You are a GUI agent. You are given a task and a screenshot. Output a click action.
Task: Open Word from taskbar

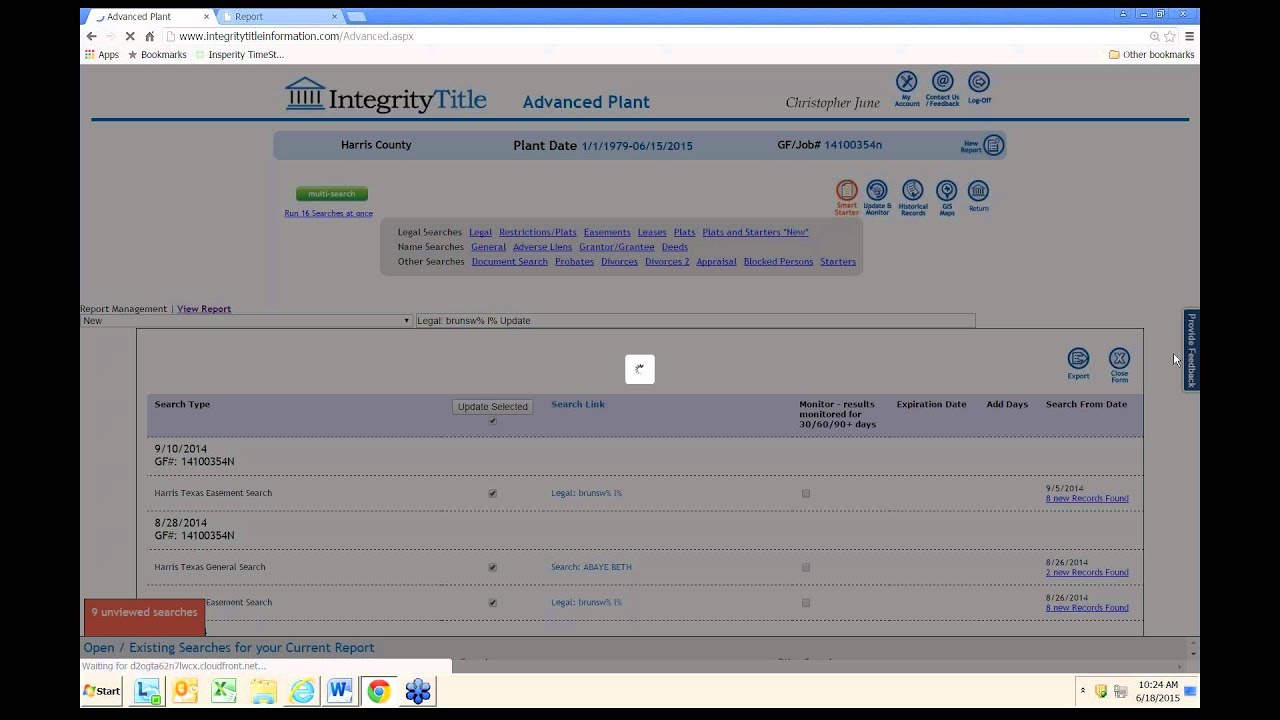(x=340, y=691)
